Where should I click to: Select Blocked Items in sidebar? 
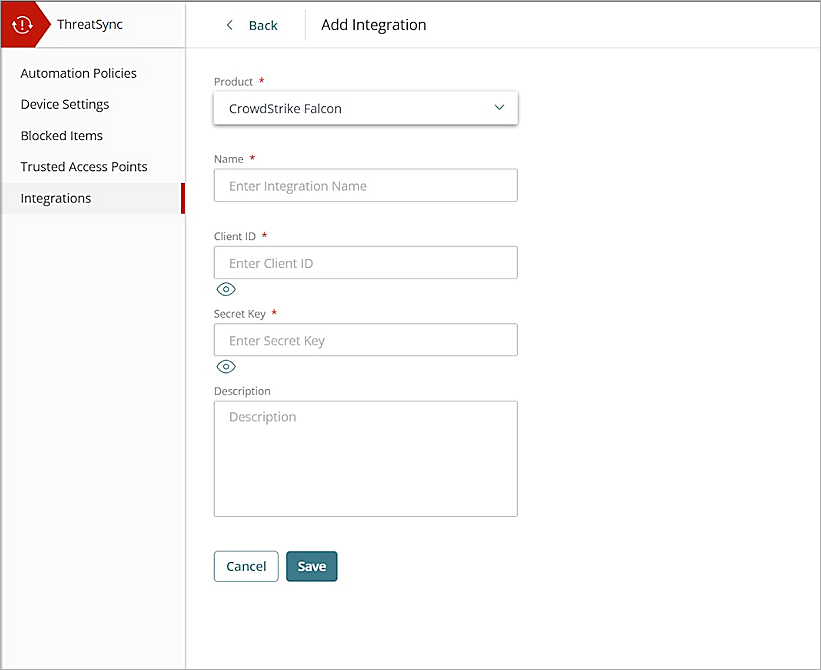tap(62, 136)
